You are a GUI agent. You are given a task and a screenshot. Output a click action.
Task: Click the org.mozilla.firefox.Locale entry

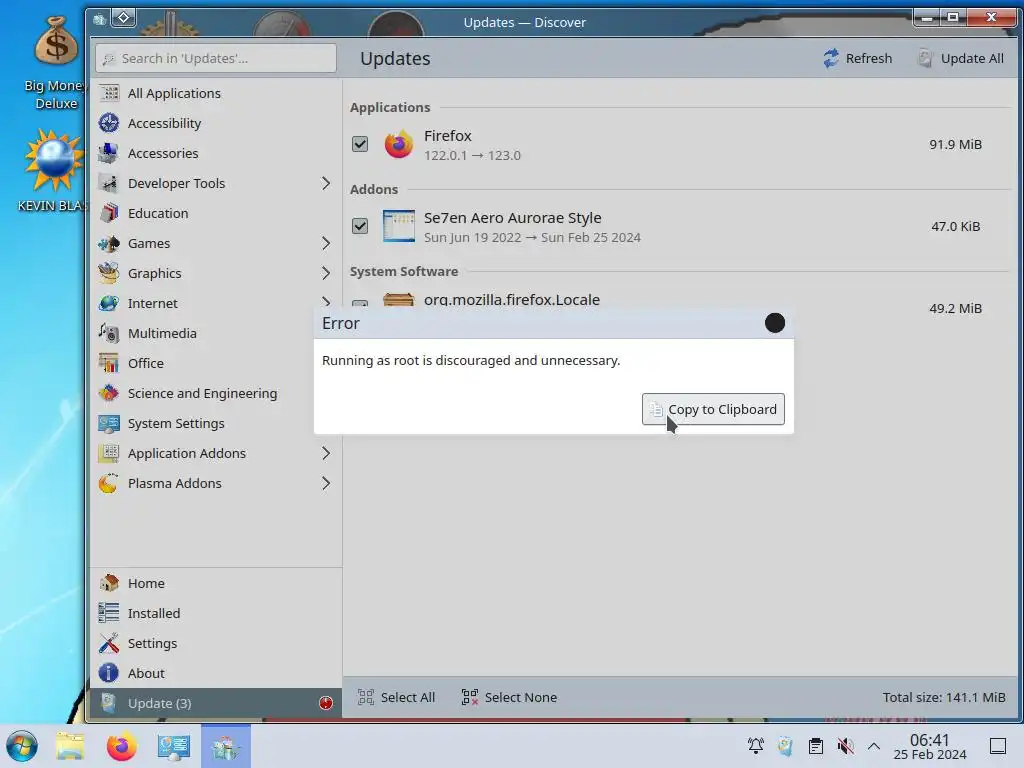click(511, 300)
